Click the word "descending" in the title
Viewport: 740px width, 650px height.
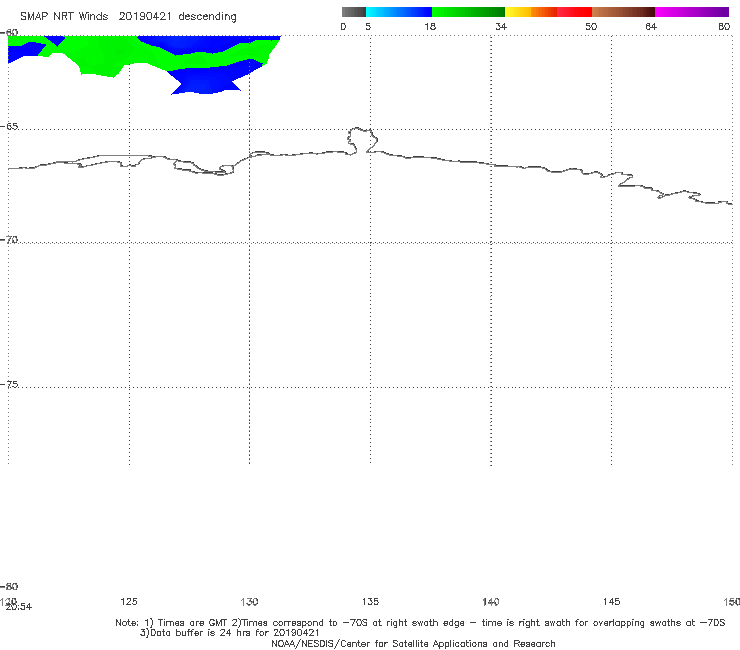point(208,17)
